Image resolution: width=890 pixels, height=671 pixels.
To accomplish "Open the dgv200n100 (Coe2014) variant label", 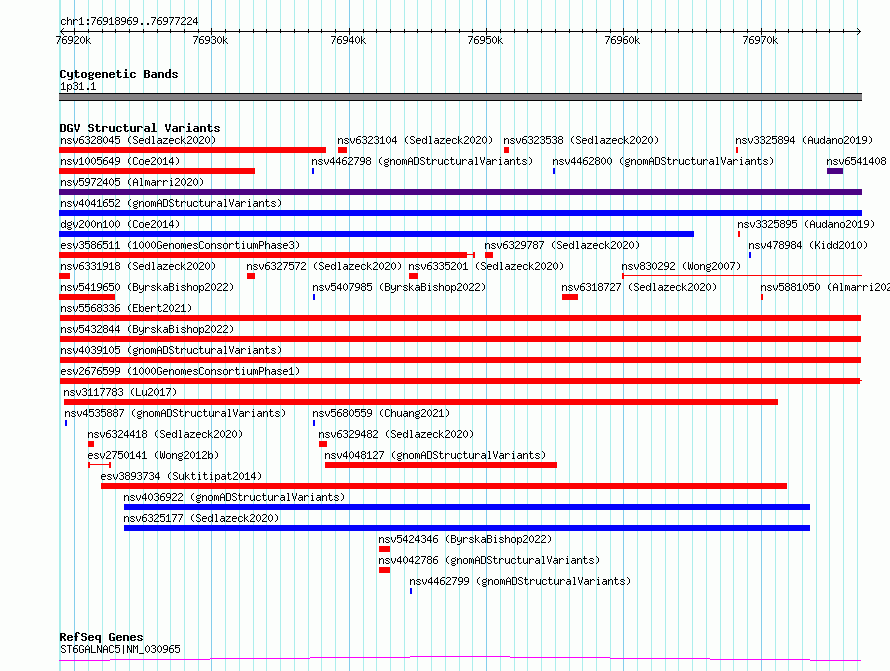I will pyautogui.click(x=120, y=224).
